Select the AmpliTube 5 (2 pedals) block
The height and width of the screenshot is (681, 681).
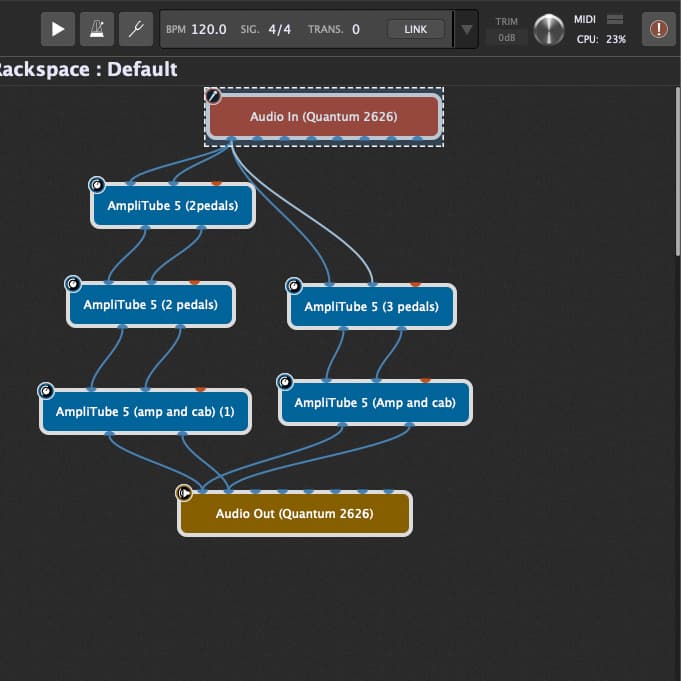[151, 304]
